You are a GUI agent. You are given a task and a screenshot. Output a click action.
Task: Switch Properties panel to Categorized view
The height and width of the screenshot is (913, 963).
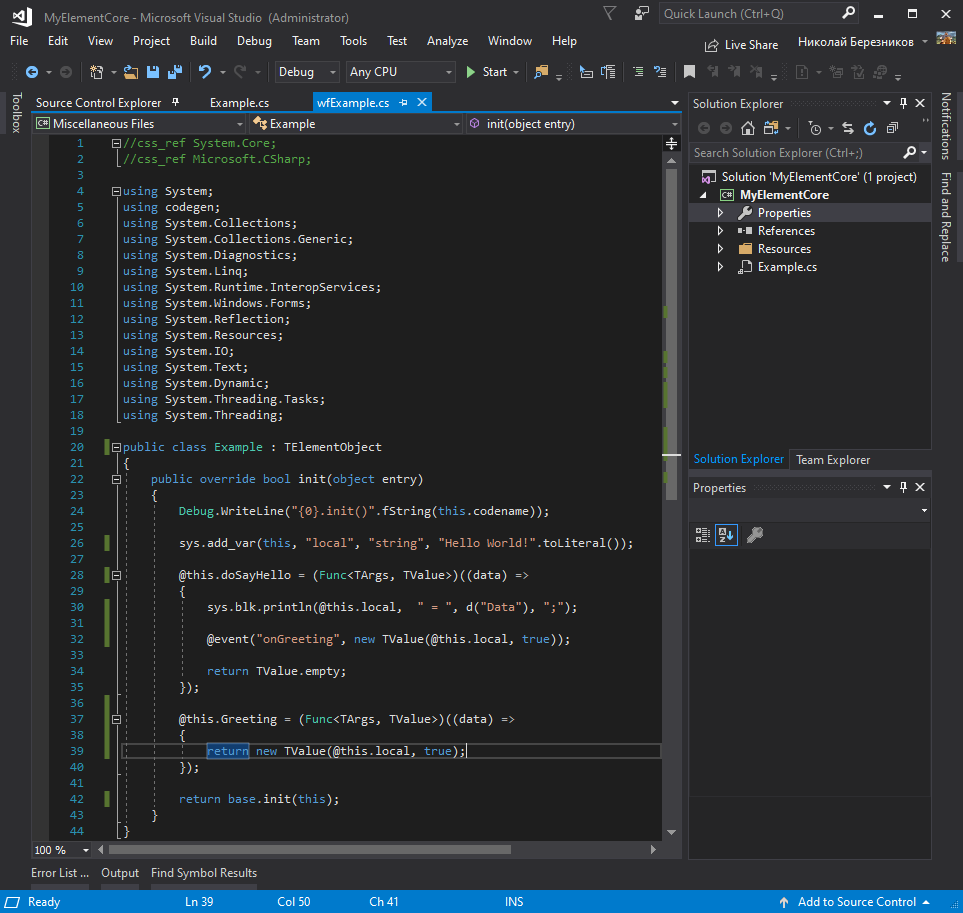click(703, 535)
